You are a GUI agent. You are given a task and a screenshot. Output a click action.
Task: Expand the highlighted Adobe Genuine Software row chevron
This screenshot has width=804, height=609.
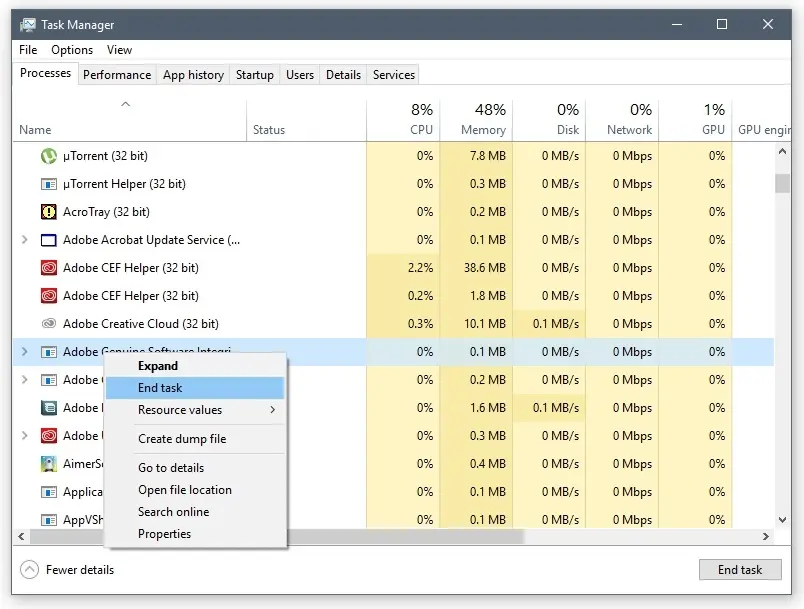pyautogui.click(x=24, y=352)
